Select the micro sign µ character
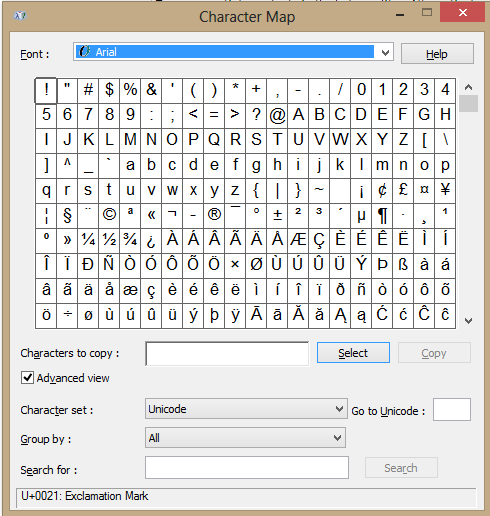This screenshot has height=516, width=490. click(361, 215)
